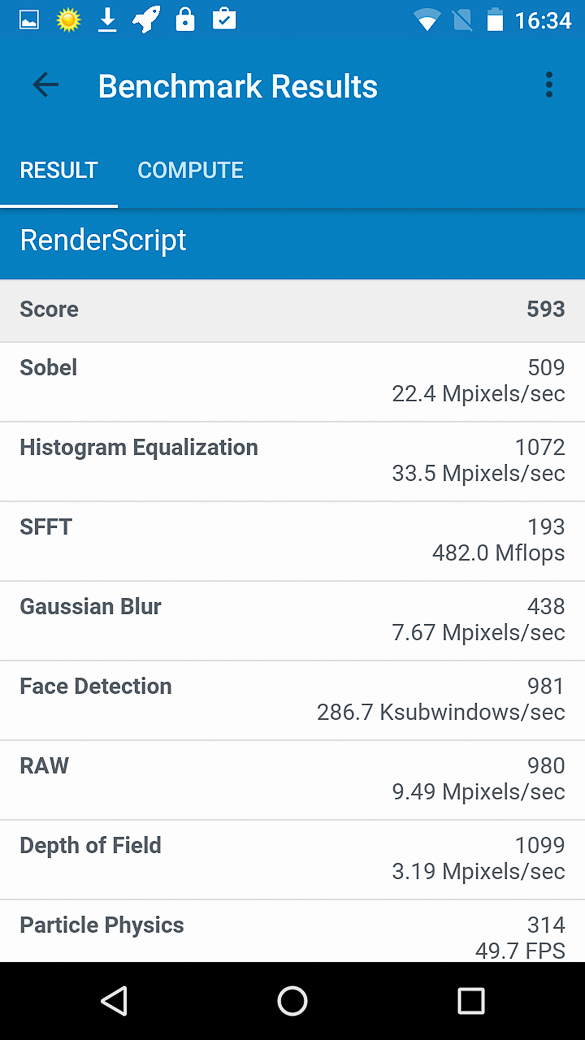This screenshot has height=1040, width=585.
Task: Tap the Gaussian Blur result row
Action: 292,620
